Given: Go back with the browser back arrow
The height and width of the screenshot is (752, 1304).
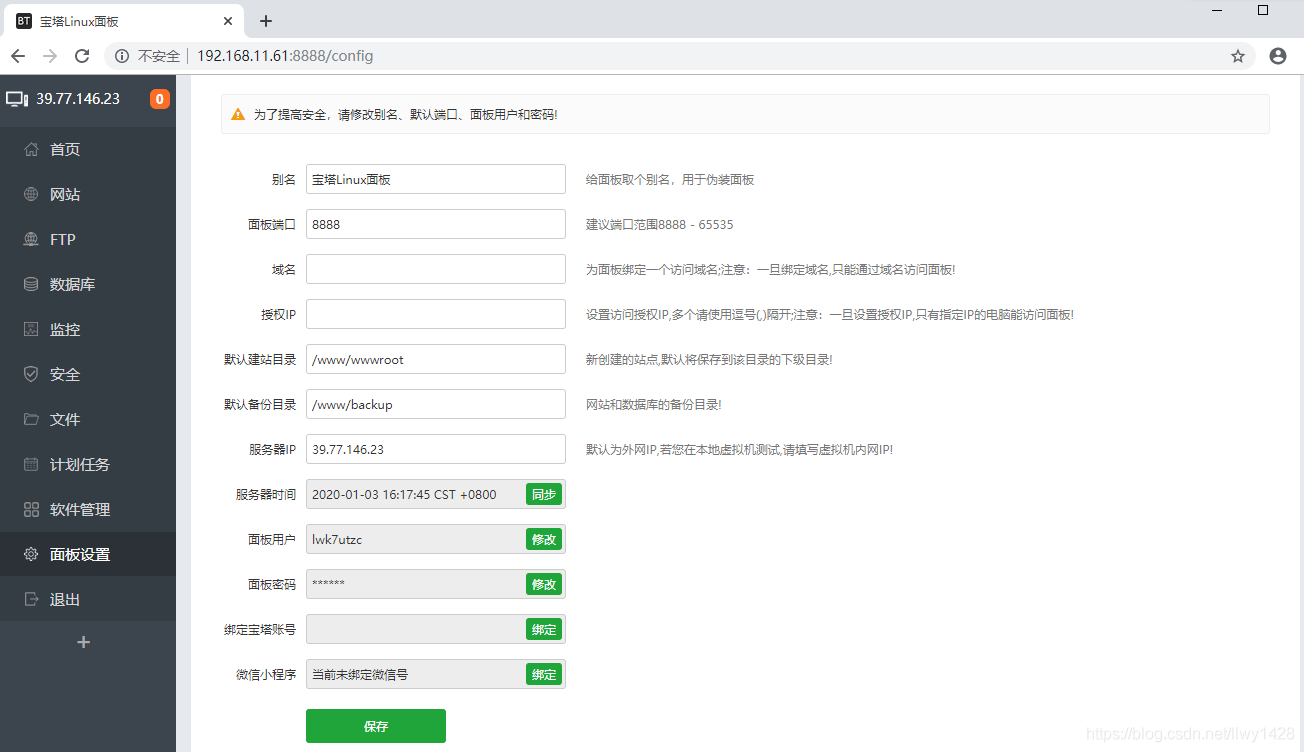Looking at the screenshot, I should [x=18, y=56].
